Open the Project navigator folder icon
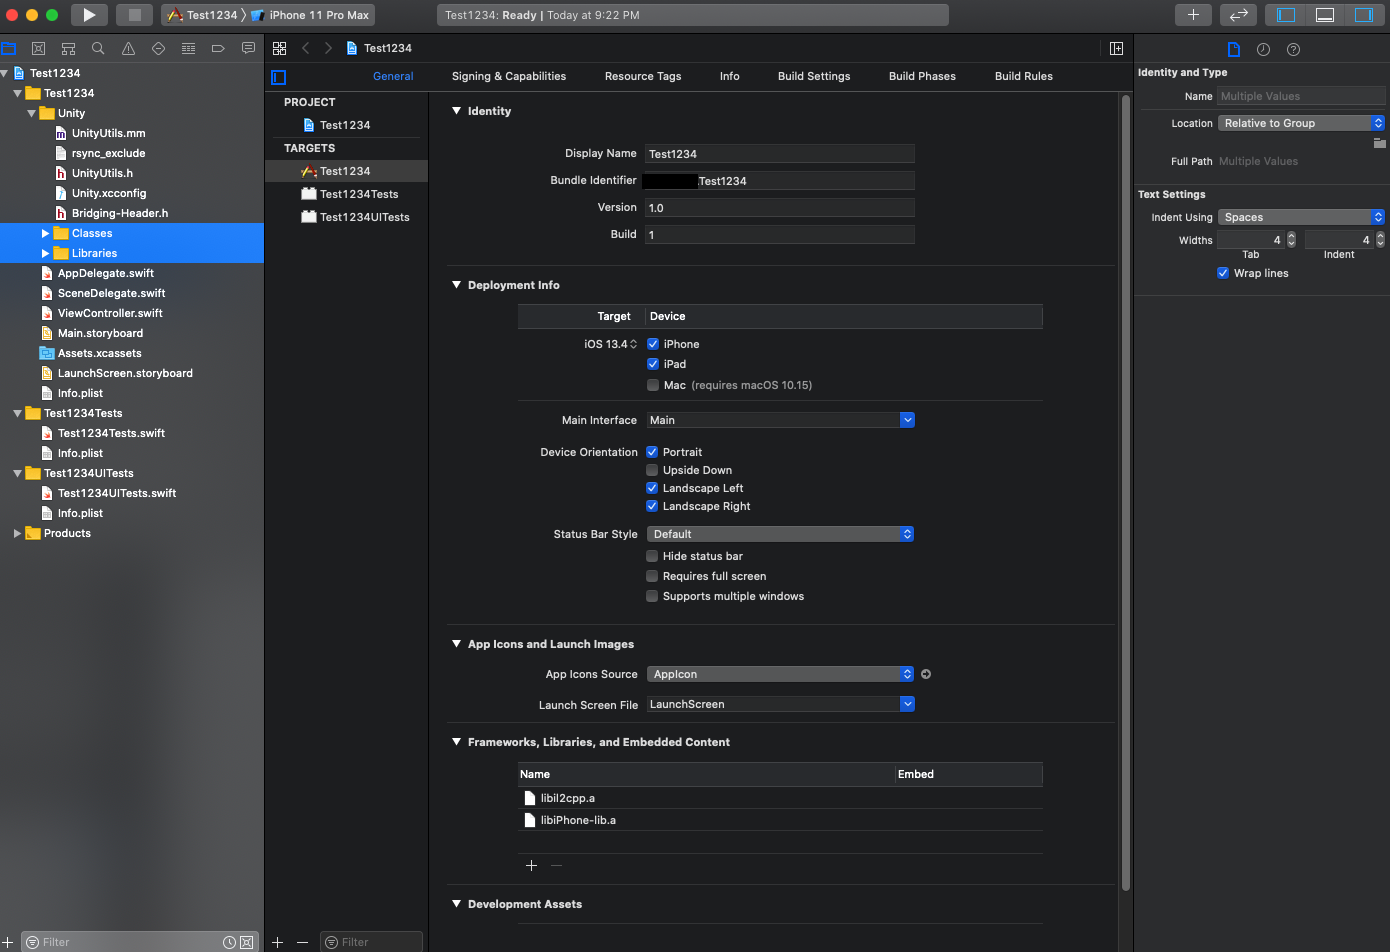 point(9,48)
